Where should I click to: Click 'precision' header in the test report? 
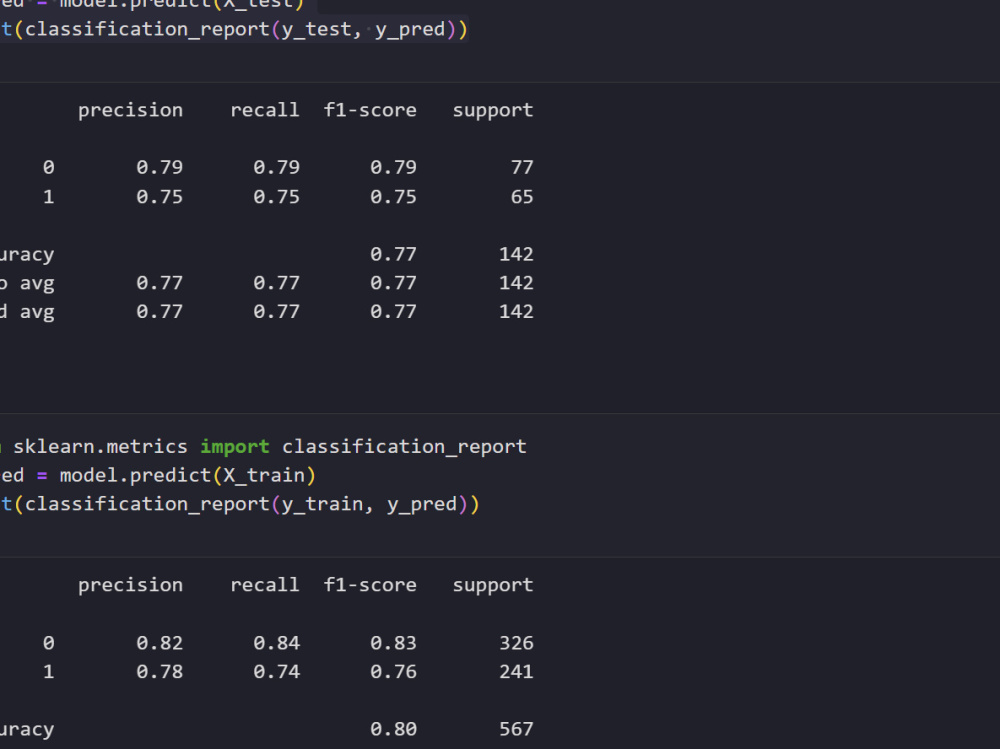pyautogui.click(x=130, y=110)
